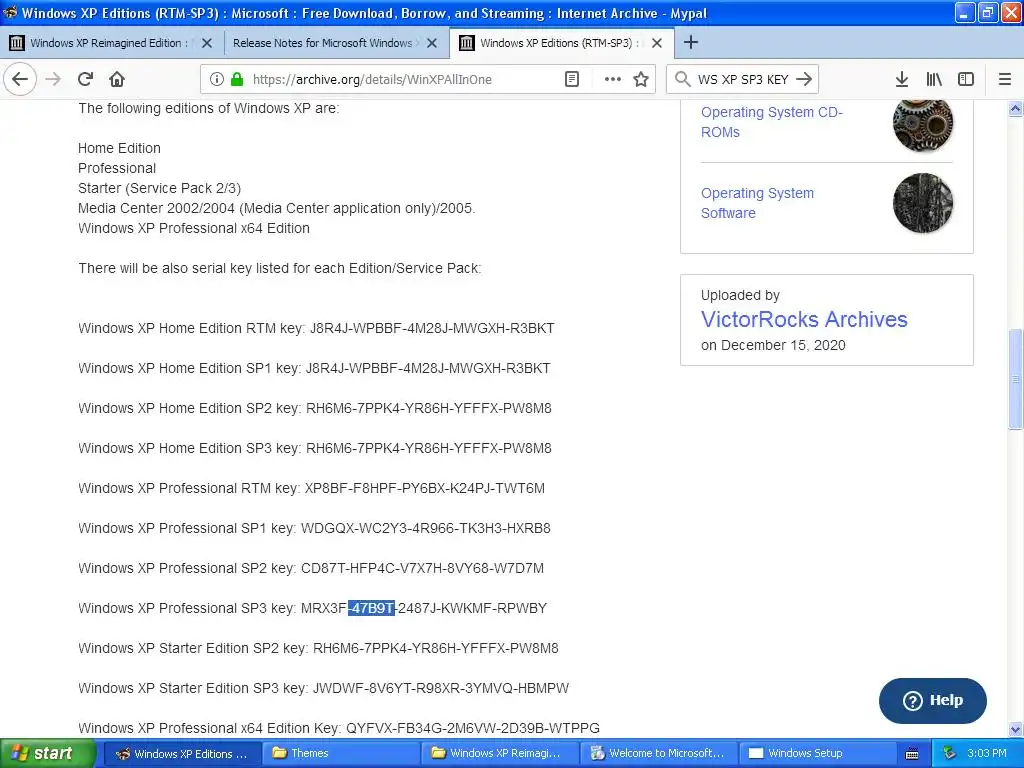Open Operating System CD-ROMs collection link

click(x=772, y=122)
